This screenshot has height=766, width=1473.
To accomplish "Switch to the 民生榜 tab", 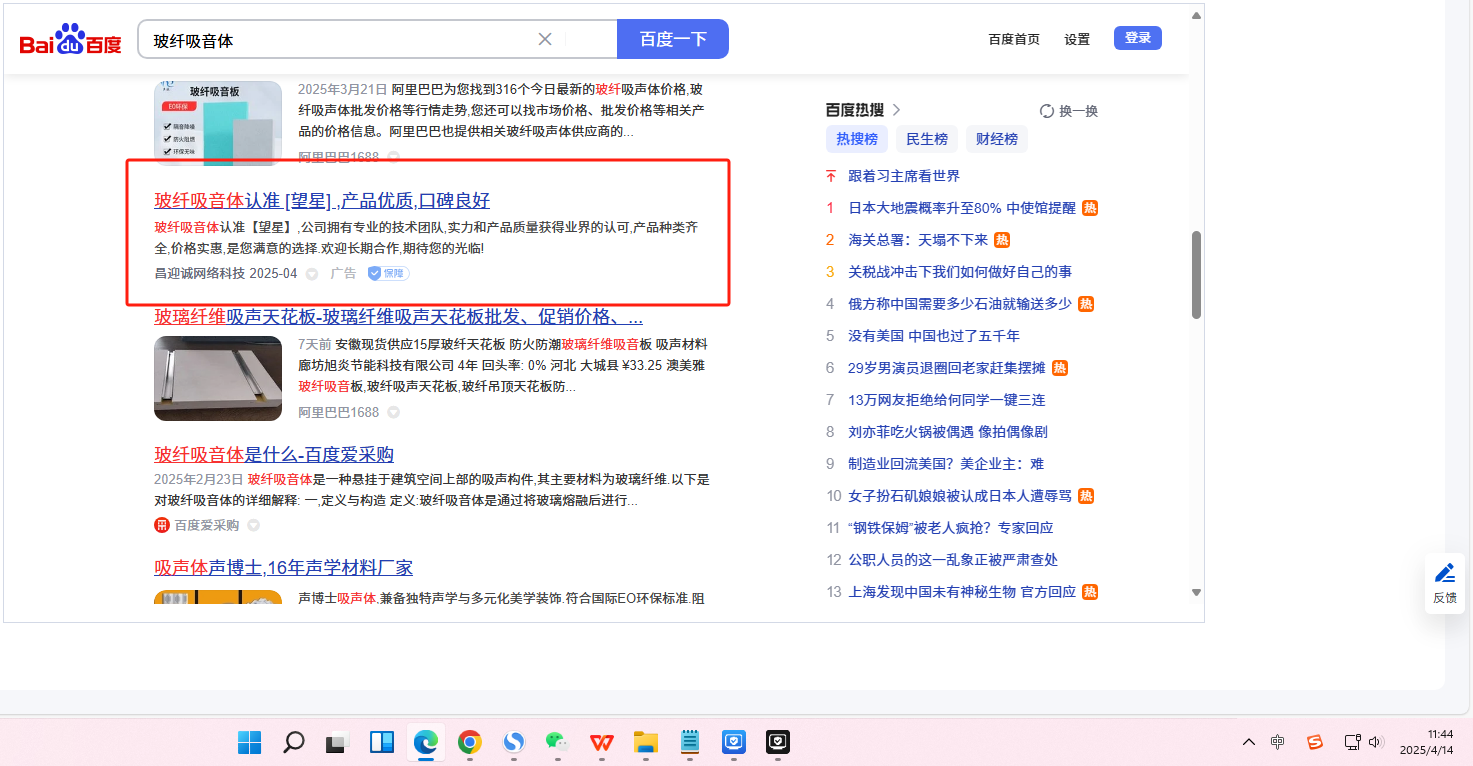I will [926, 139].
